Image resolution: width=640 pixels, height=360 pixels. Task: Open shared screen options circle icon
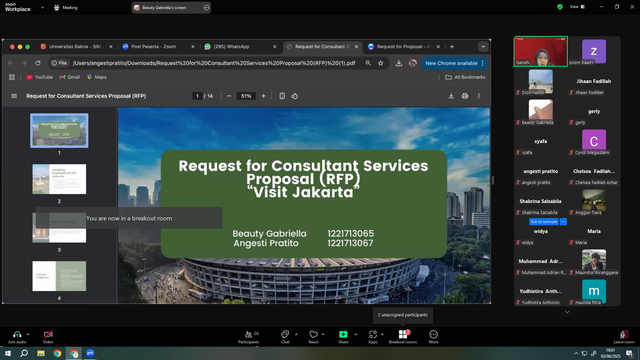click(x=207, y=7)
